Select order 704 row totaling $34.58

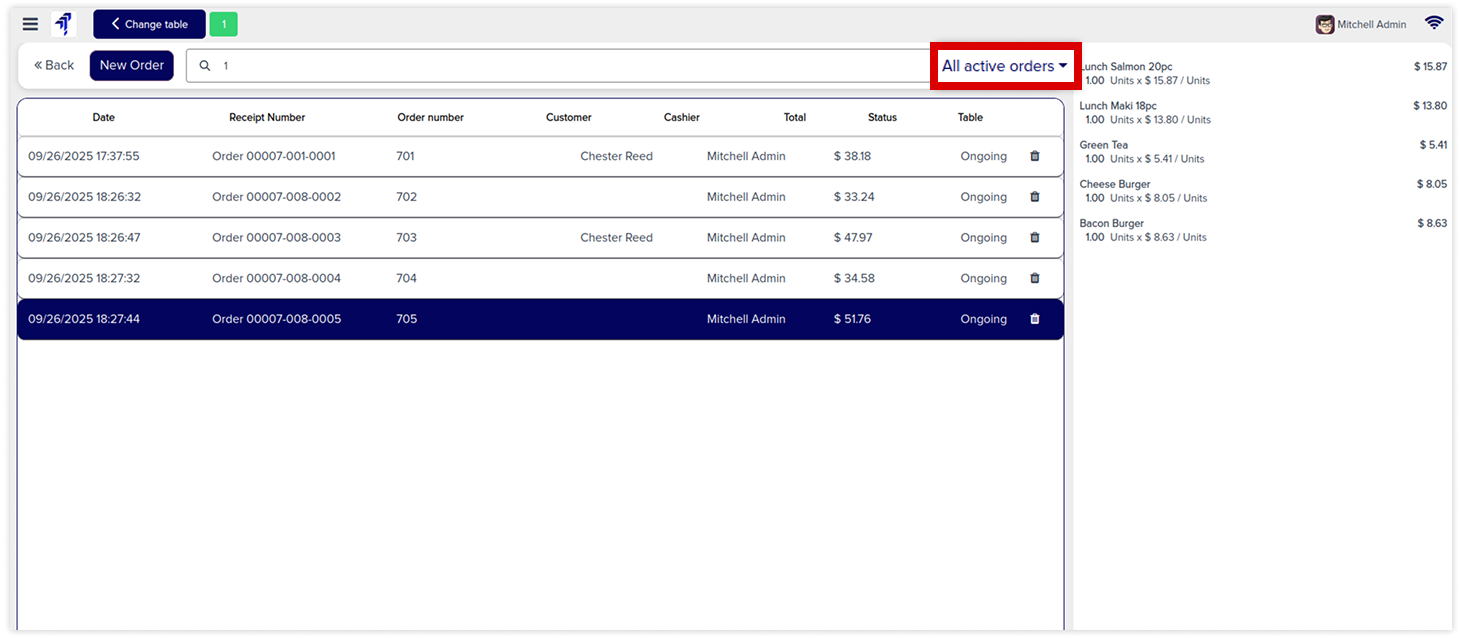tap(500, 278)
